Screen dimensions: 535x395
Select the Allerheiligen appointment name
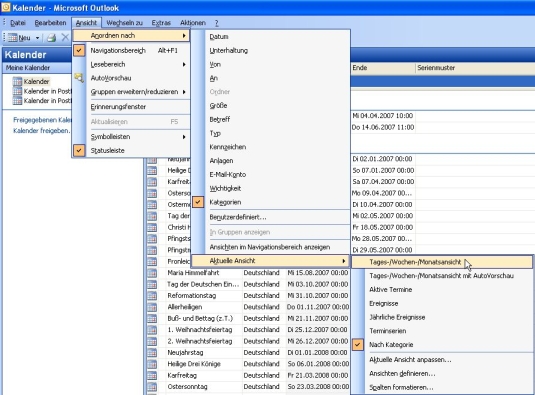click(185, 307)
